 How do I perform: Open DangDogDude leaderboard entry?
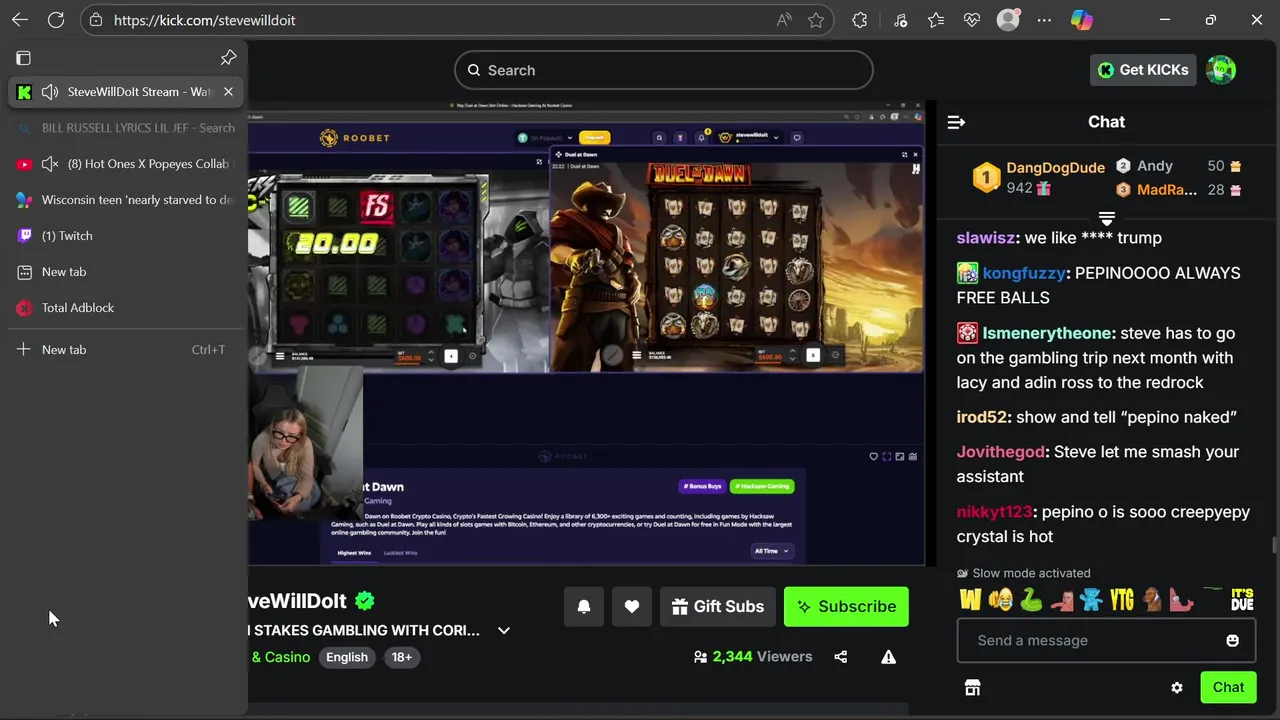tap(1038, 177)
